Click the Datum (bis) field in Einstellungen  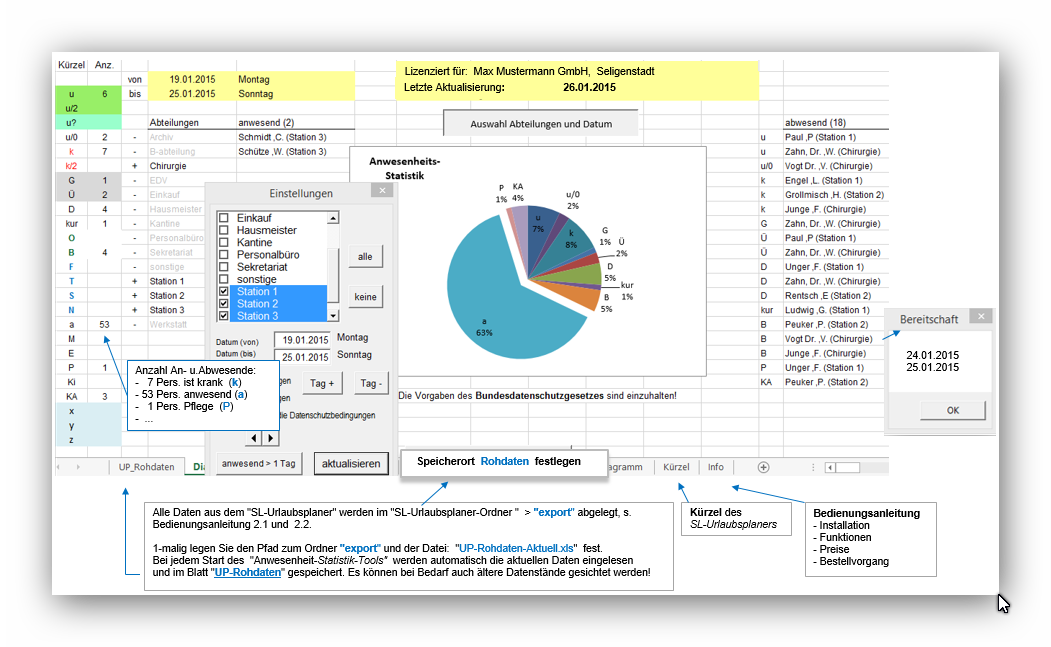pyautogui.click(x=304, y=357)
